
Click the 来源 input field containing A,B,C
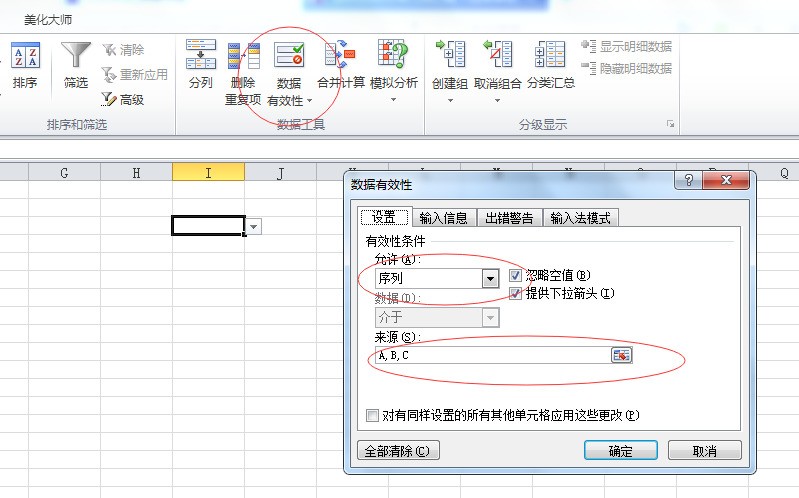click(x=493, y=355)
